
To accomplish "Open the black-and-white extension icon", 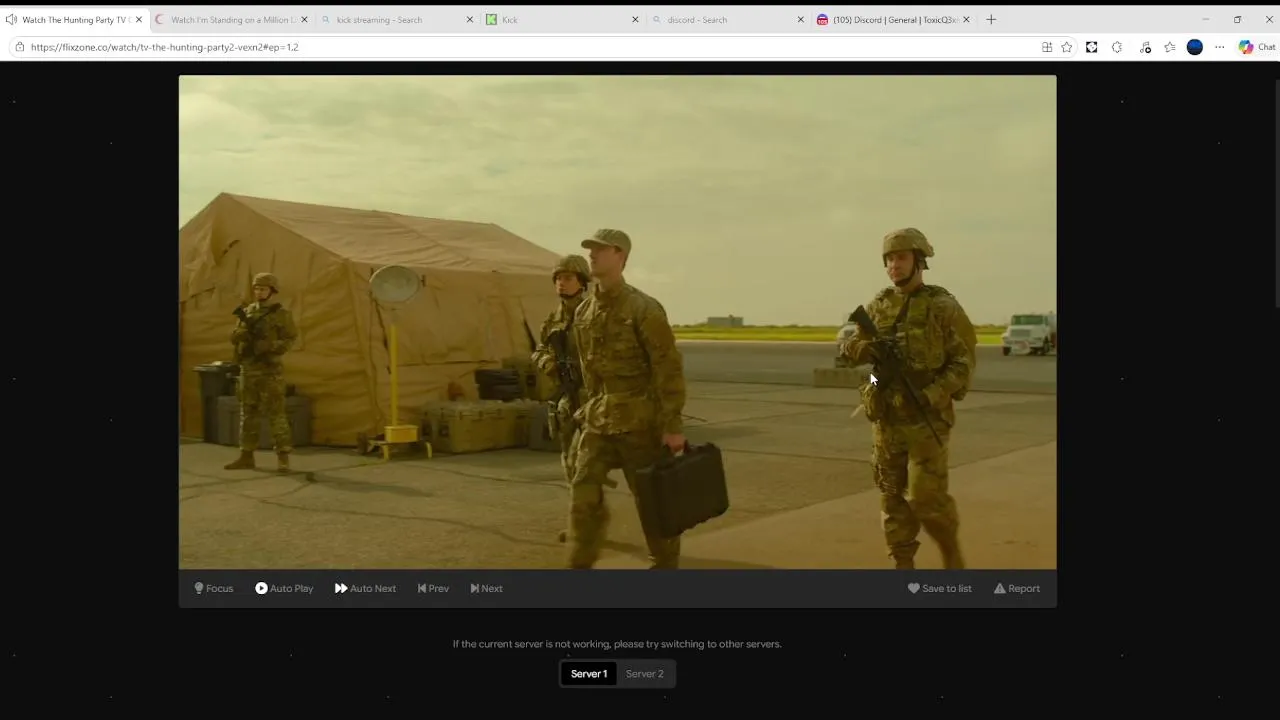I will pos(1092,47).
